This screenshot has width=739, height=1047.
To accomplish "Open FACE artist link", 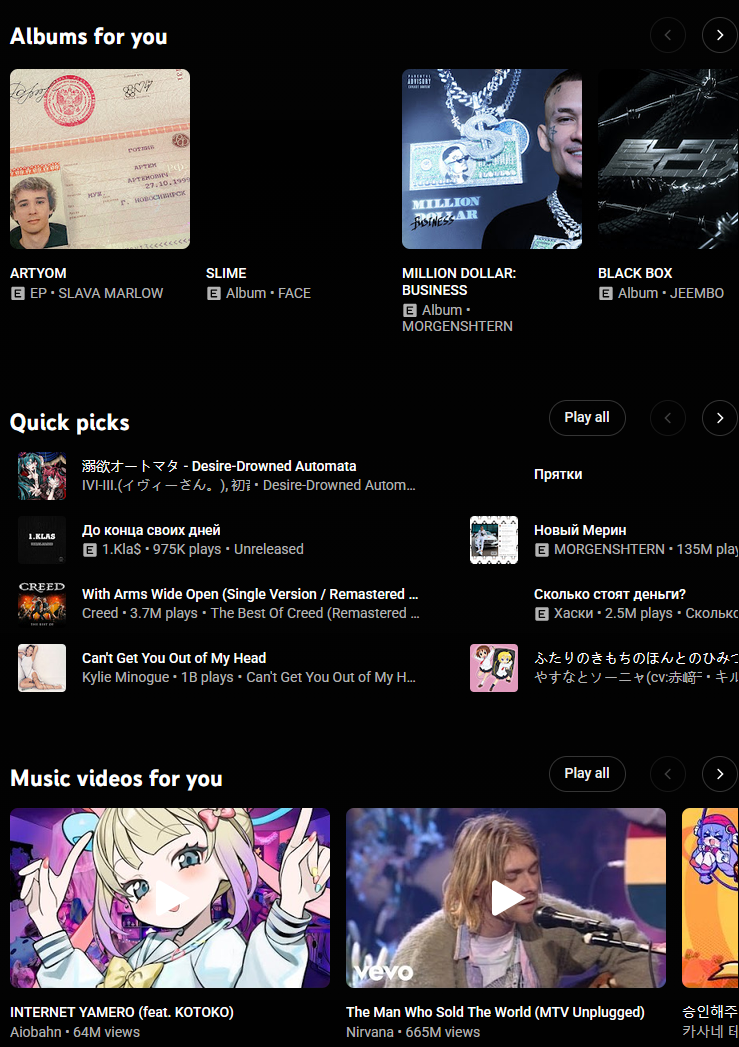I will click(x=294, y=293).
